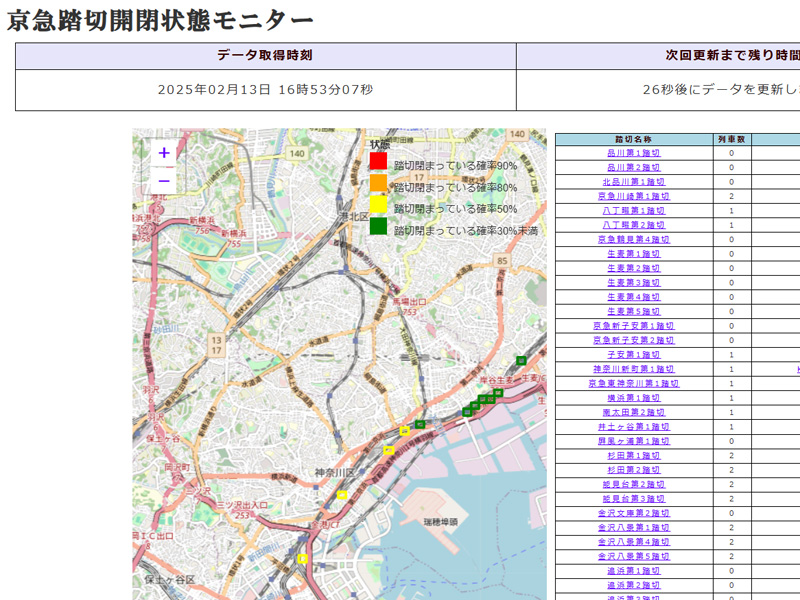Open the 京急川崎第1踏切 link
The width and height of the screenshot is (800, 600).
click(x=634, y=196)
